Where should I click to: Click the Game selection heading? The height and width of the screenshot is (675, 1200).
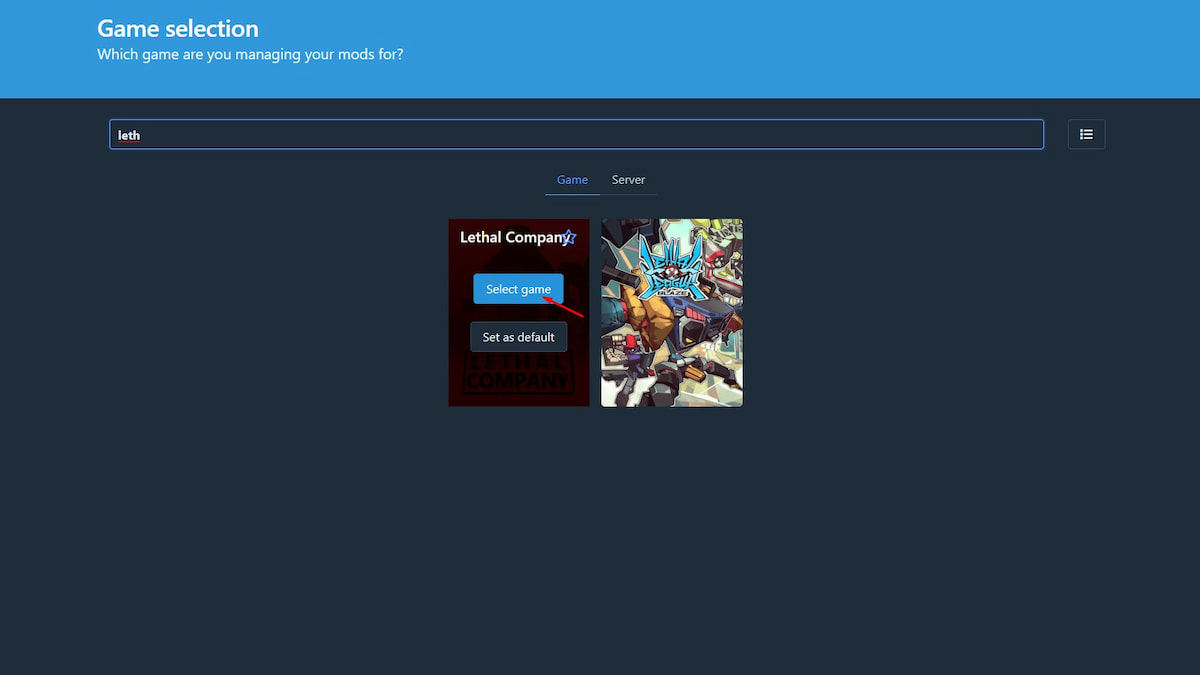coord(178,28)
